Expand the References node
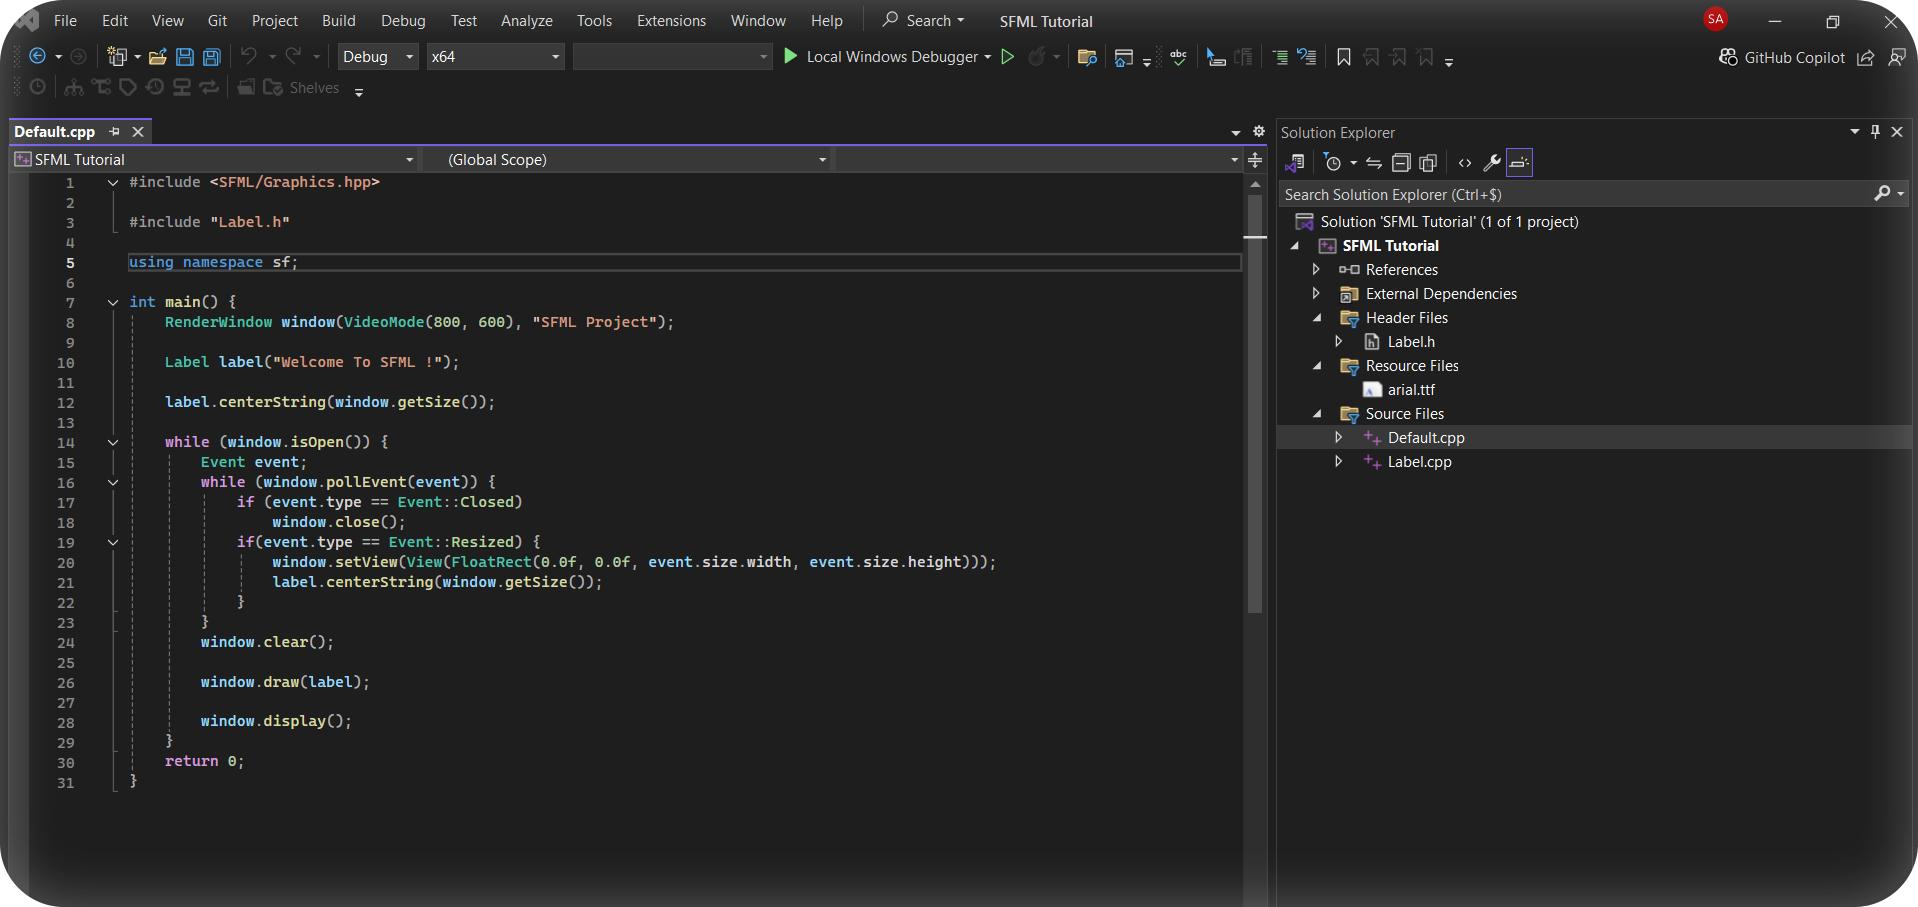Screen dimensions: 1918x907 click(x=1316, y=270)
